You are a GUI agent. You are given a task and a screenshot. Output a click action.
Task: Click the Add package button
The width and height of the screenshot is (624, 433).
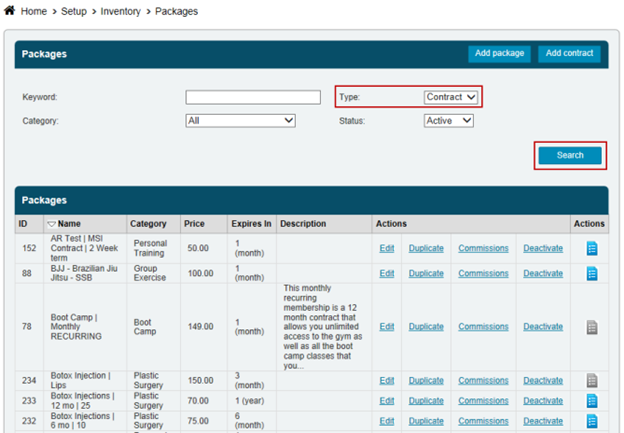click(499, 53)
